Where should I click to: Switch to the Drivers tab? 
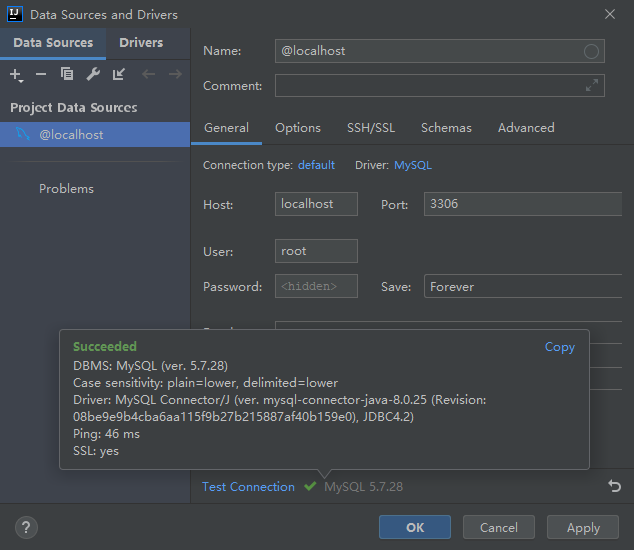click(141, 43)
